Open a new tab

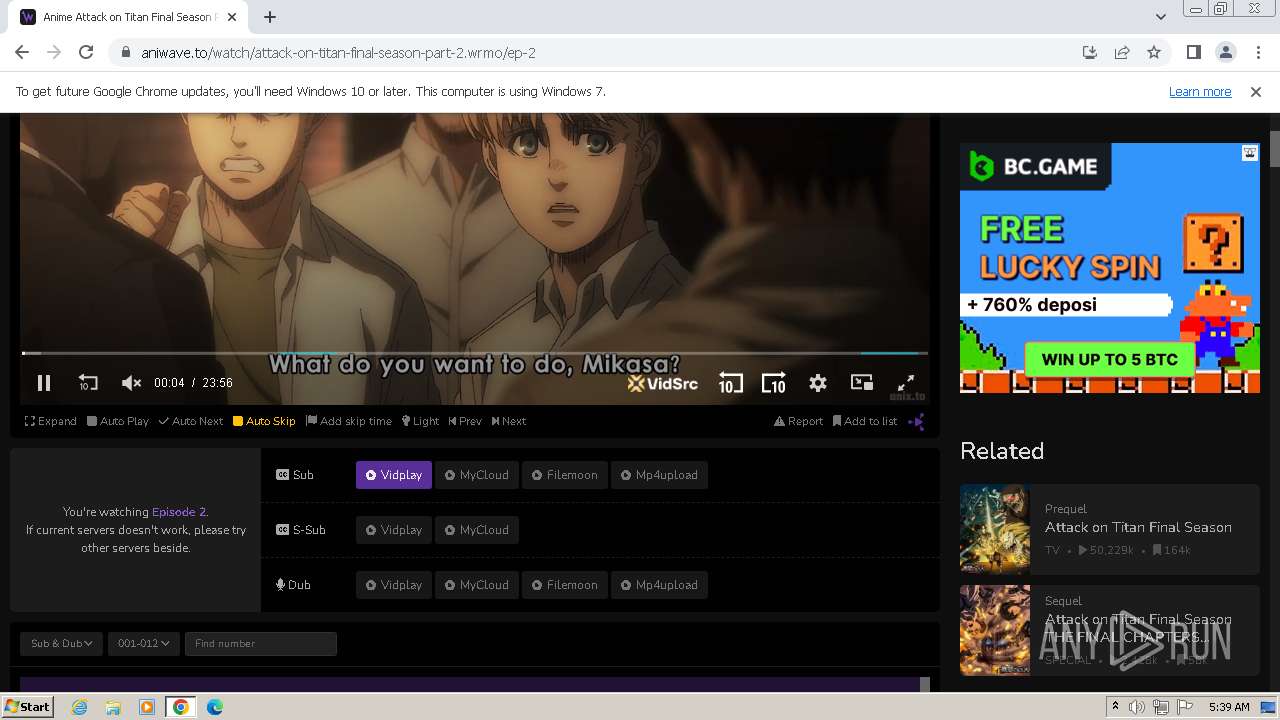click(x=270, y=17)
